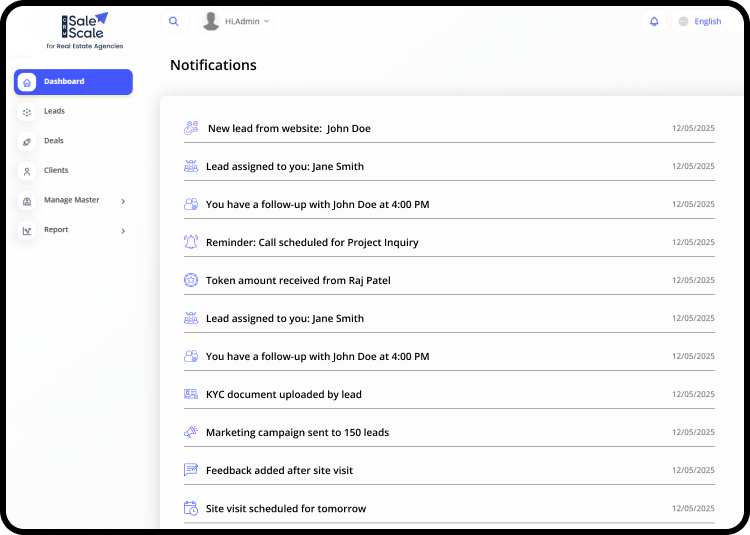The image size is (750, 535).
Task: Click the admin user avatar
Action: [x=211, y=21]
